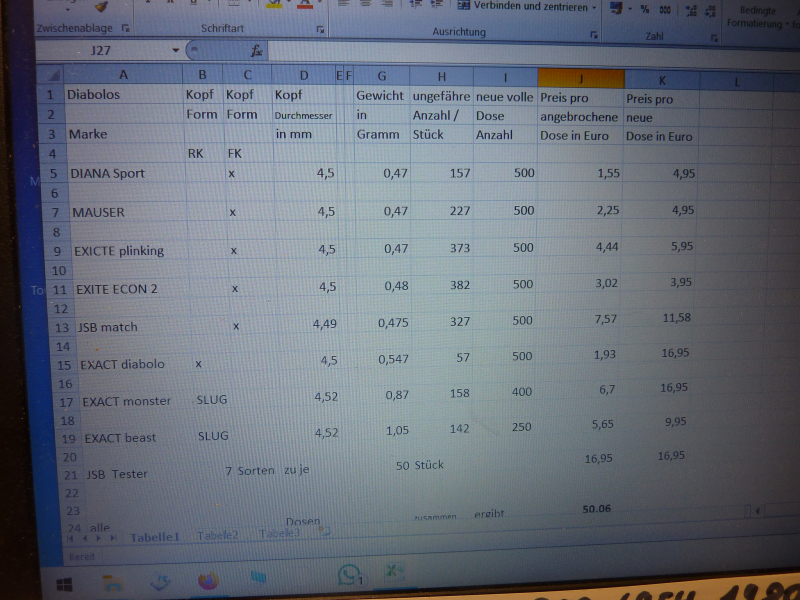The image size is (800, 600).
Task: Click the Verbinden und zentrieren button
Action: click(x=524, y=7)
